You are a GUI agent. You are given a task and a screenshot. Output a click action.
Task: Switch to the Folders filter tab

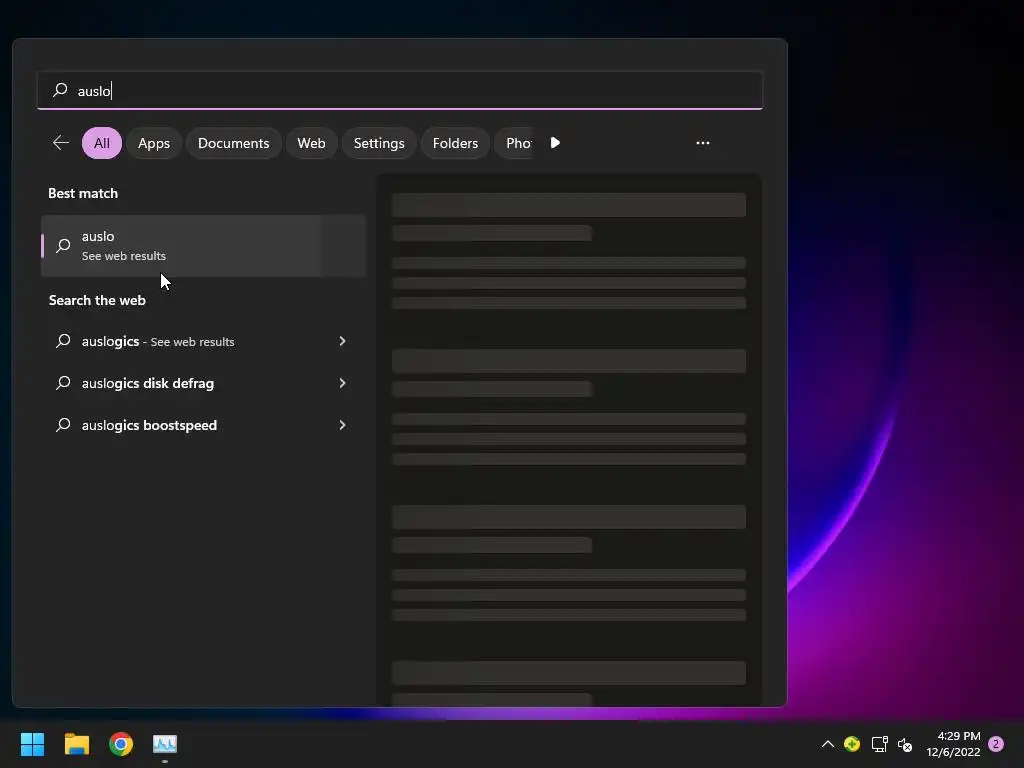(x=455, y=143)
